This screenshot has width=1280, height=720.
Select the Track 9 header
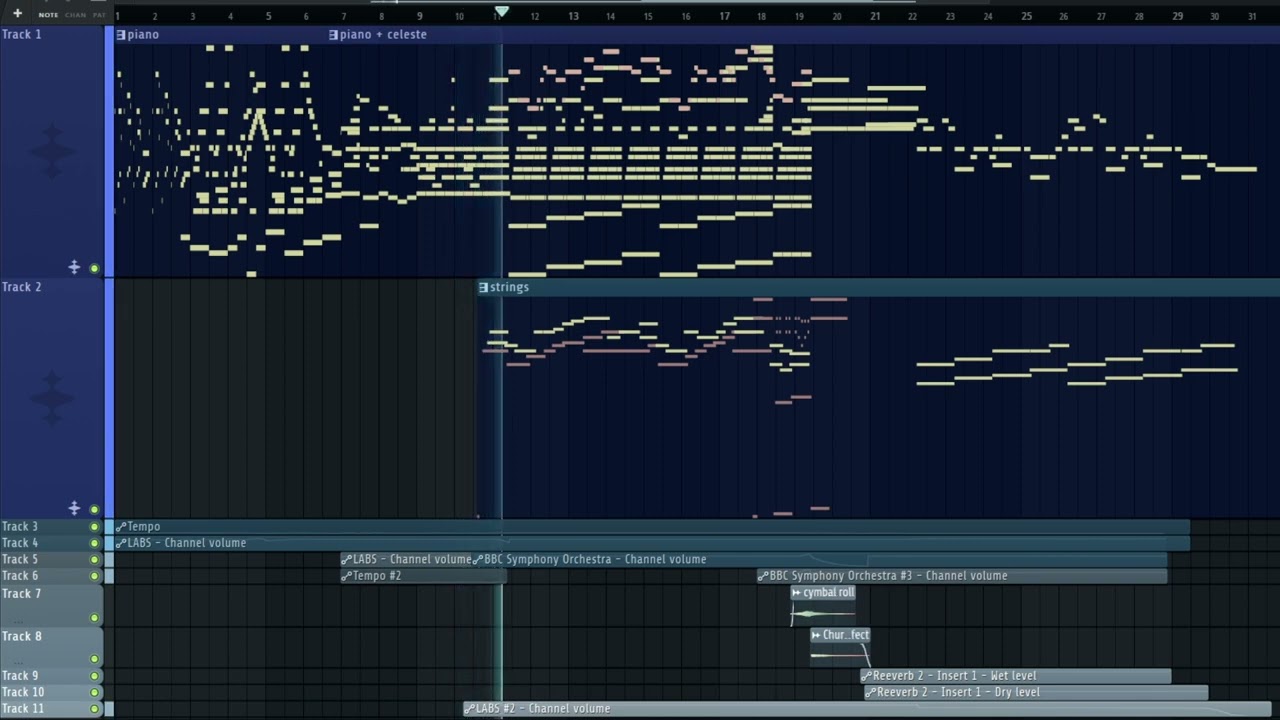52,676
